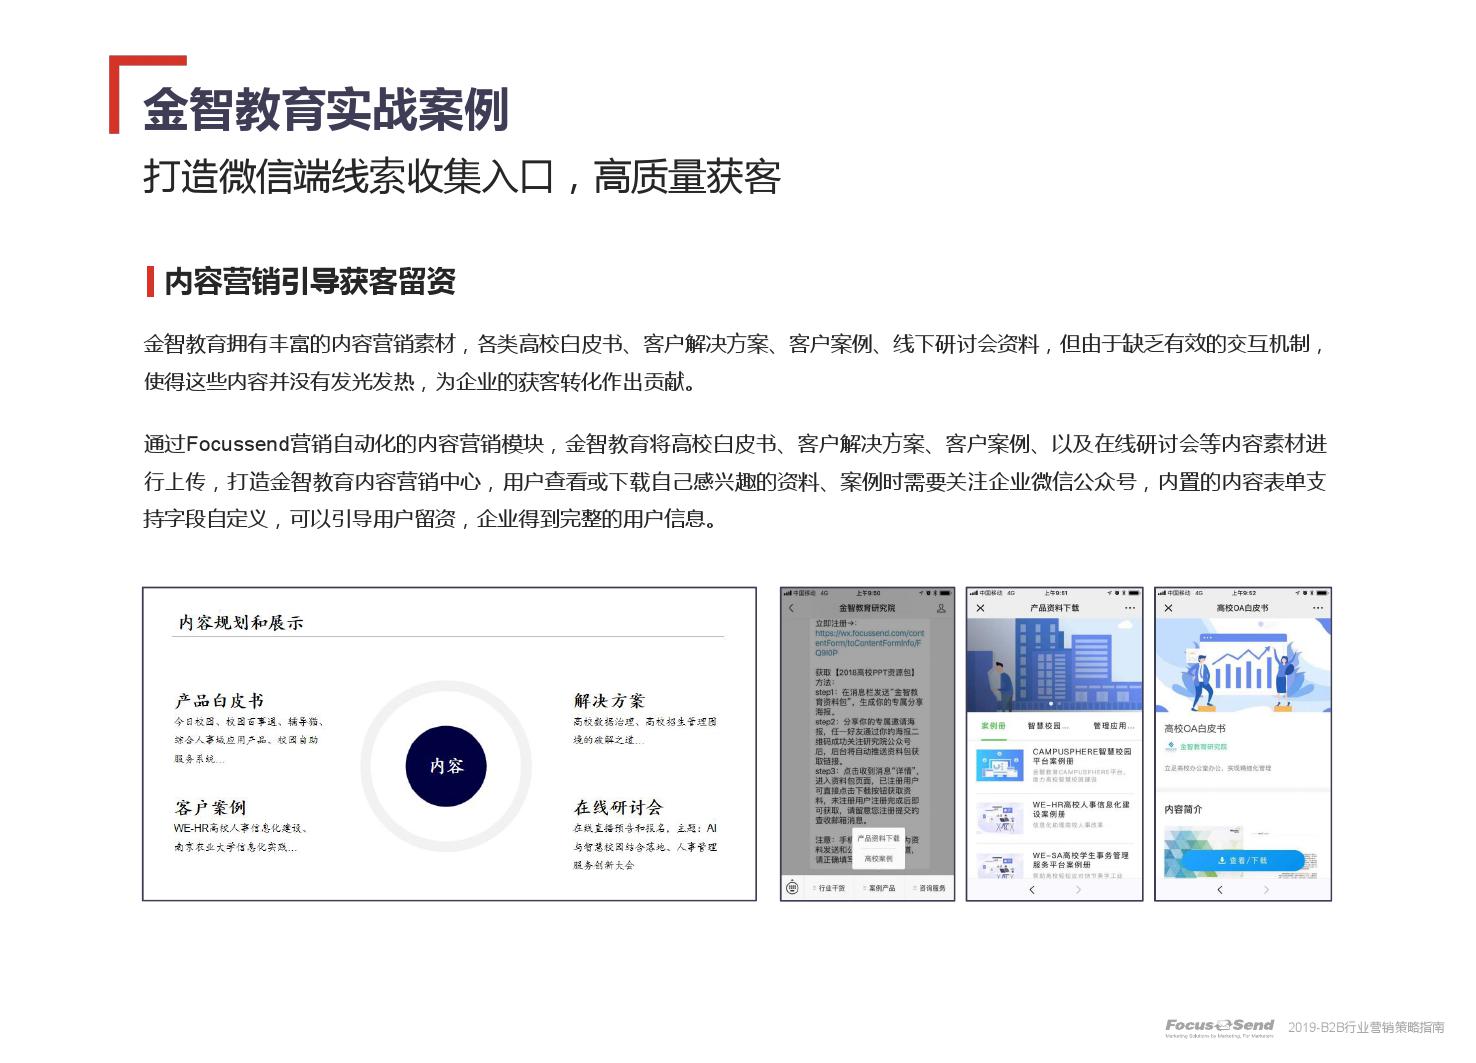The width and height of the screenshot is (1476, 1063).
Task: Select 高校案例 in the popup menu
Action: click(x=878, y=858)
